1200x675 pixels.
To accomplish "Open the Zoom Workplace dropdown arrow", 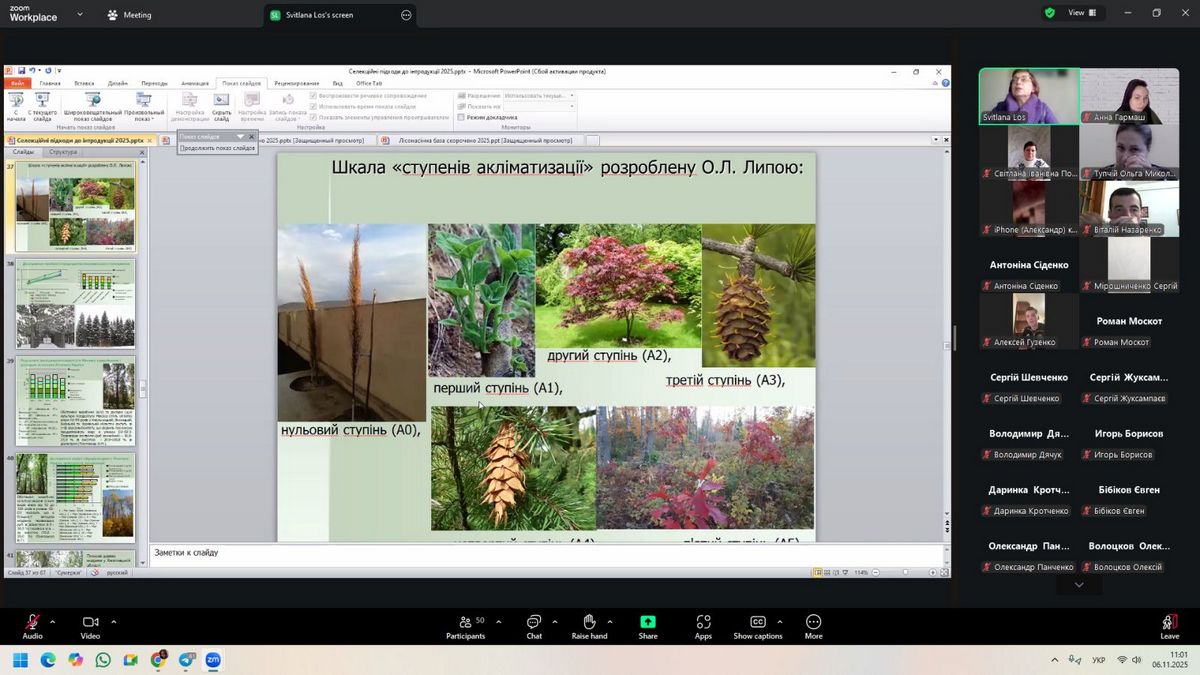I will tap(80, 15).
